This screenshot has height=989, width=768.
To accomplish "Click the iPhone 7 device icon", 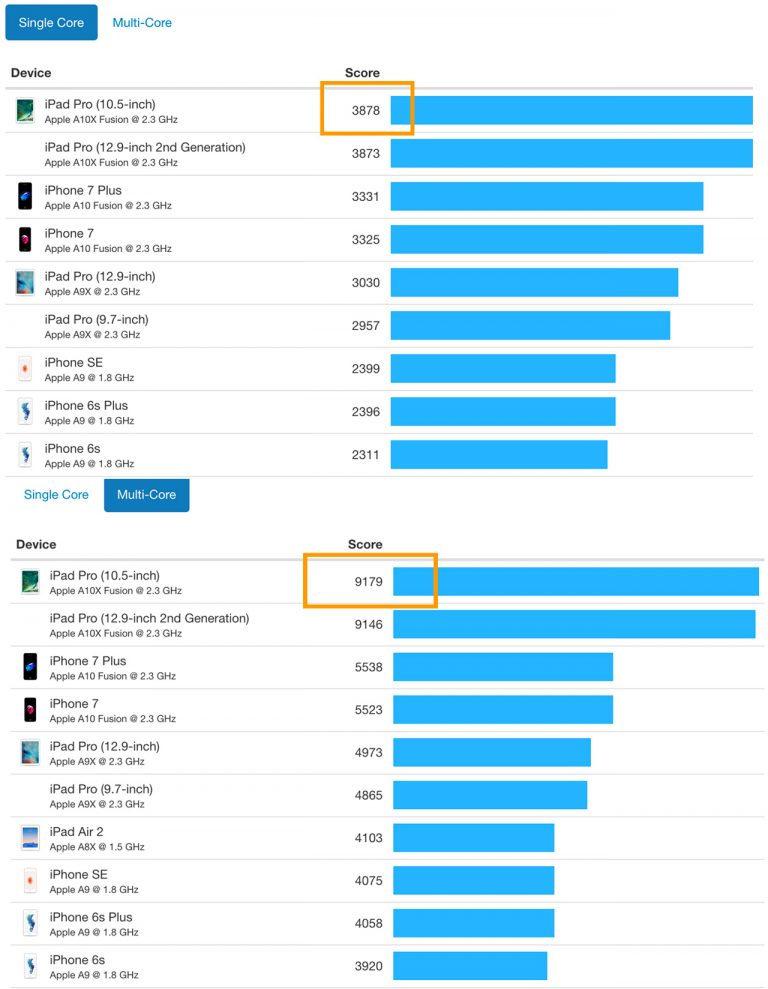I will click(24, 239).
